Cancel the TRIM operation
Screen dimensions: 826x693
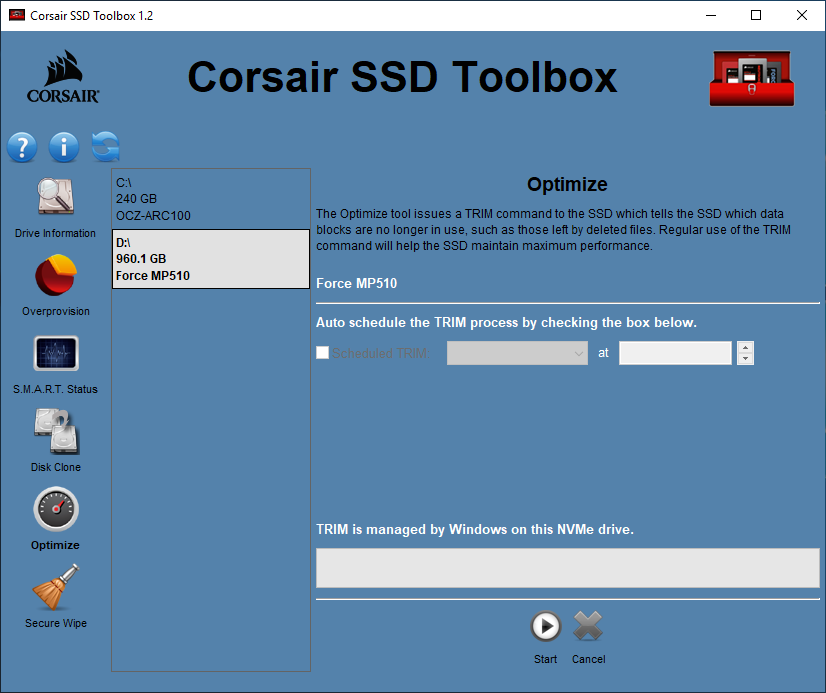point(588,627)
